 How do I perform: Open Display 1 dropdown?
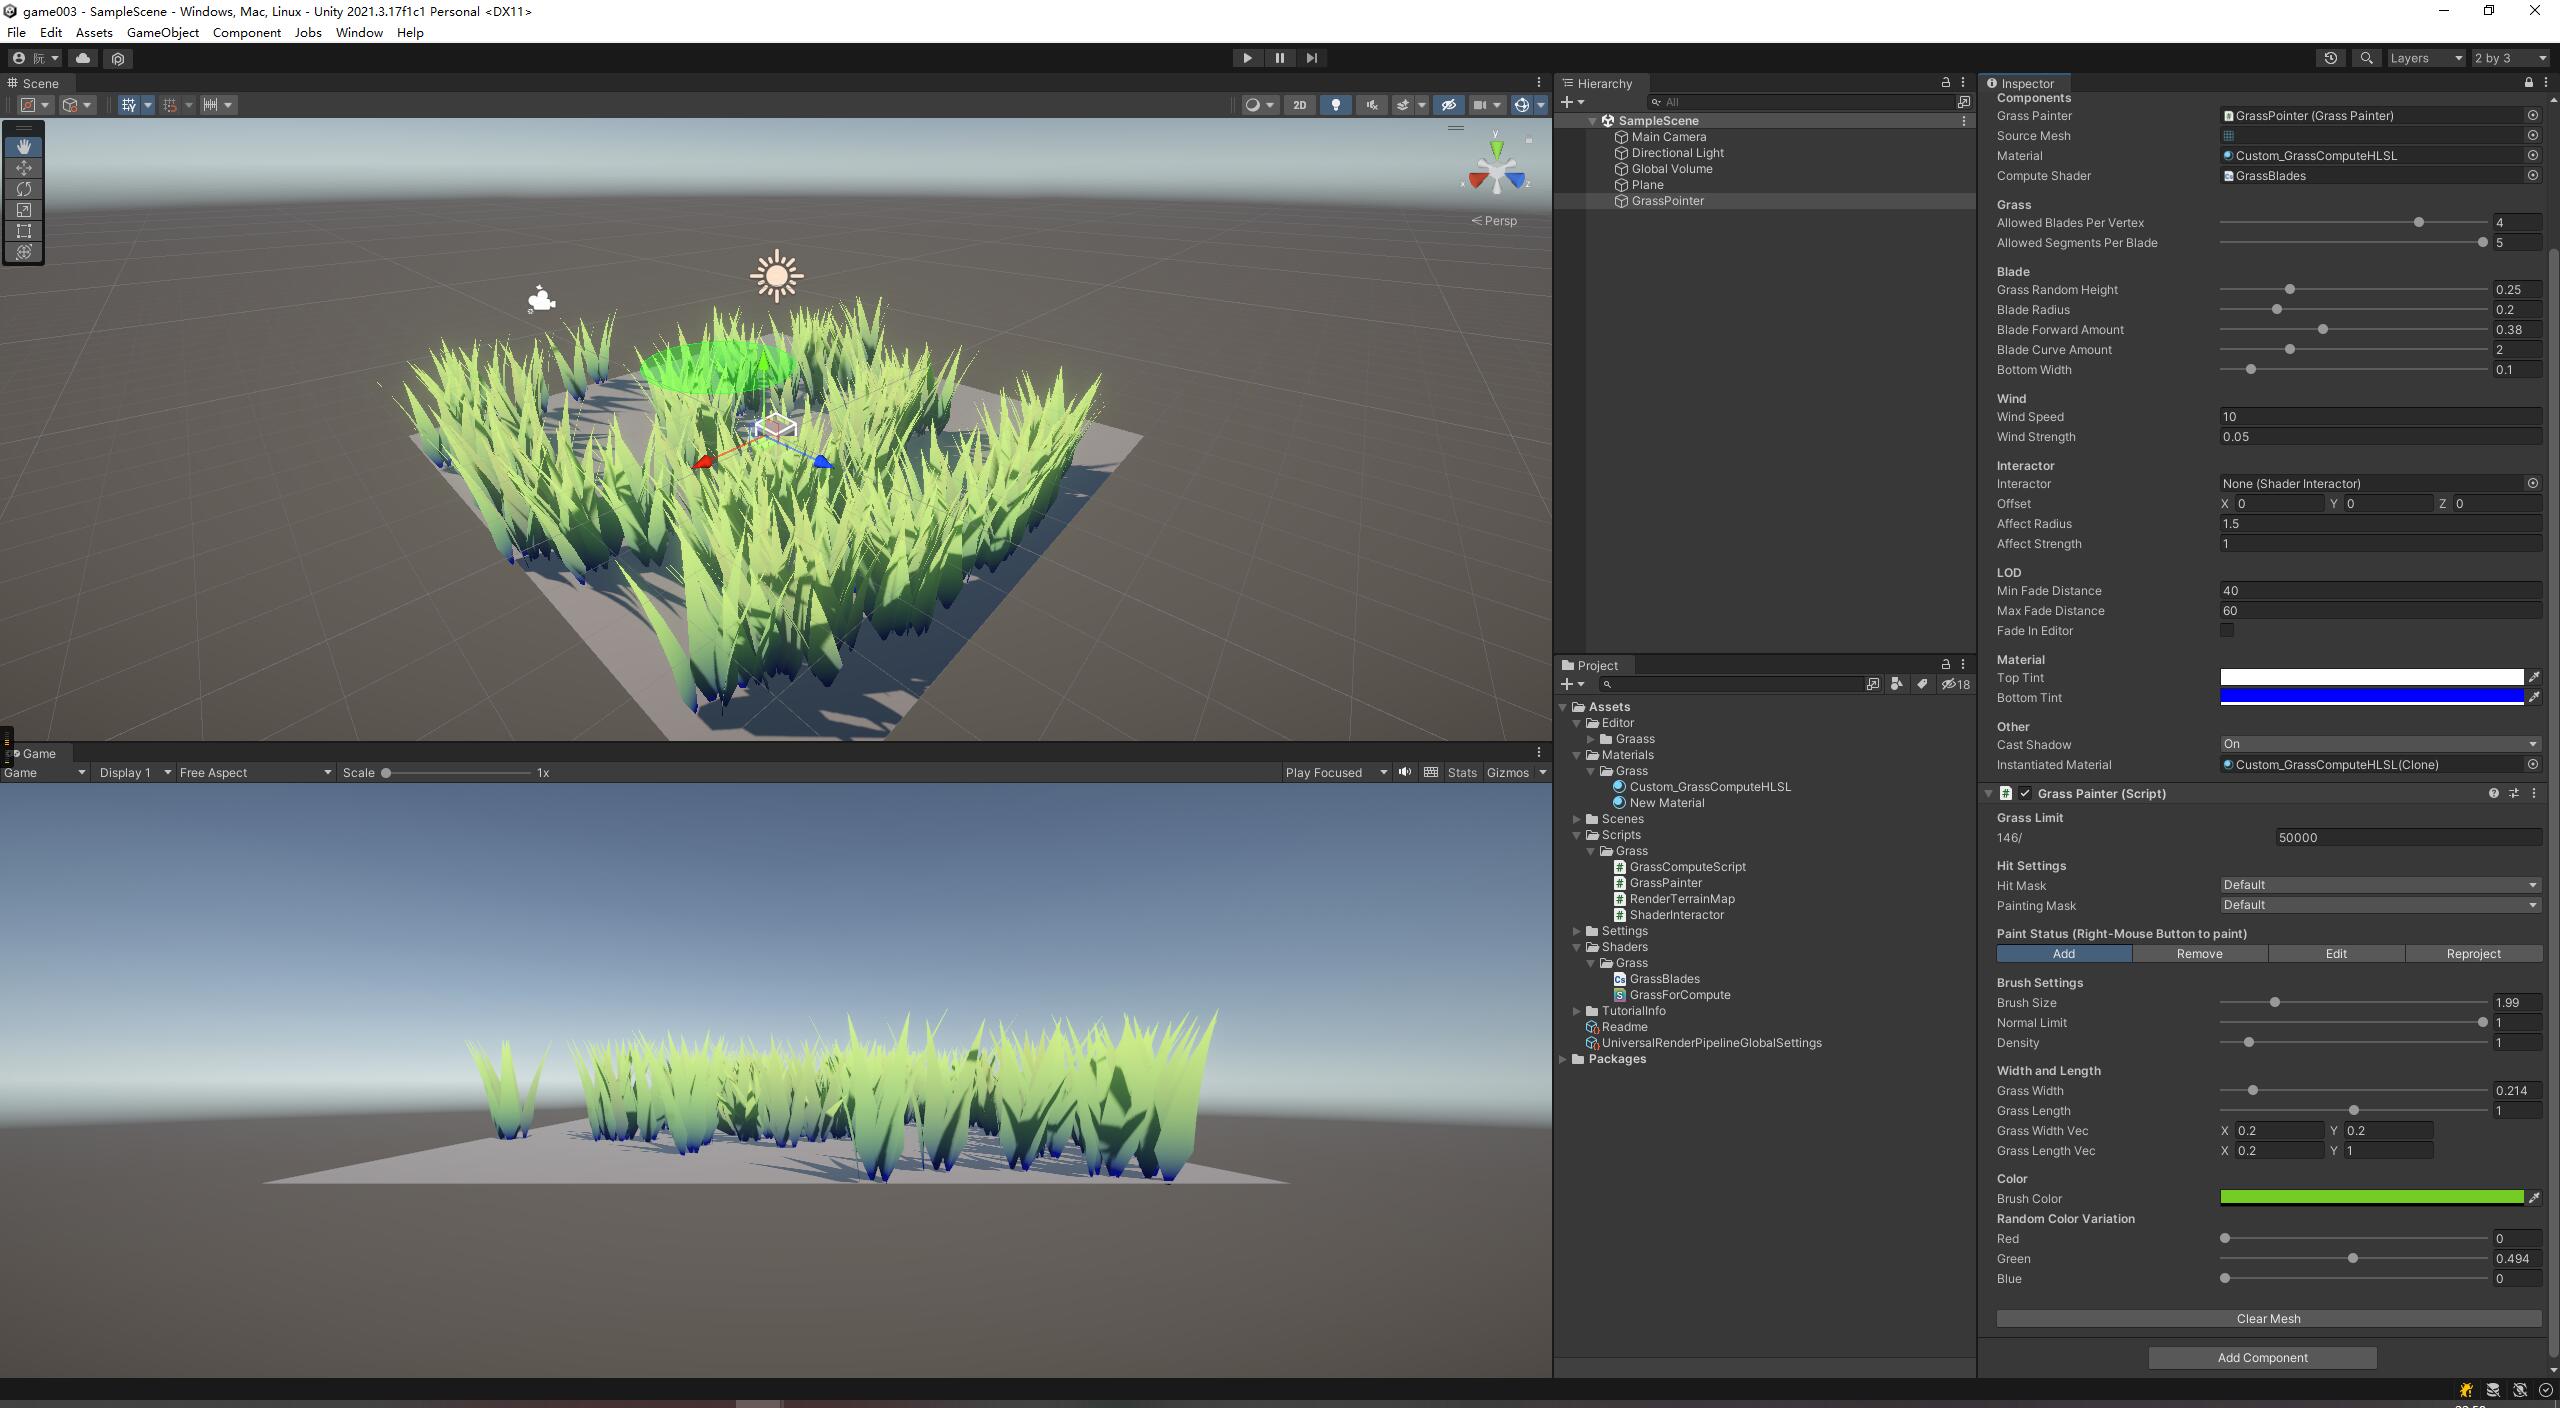pyautogui.click(x=135, y=772)
